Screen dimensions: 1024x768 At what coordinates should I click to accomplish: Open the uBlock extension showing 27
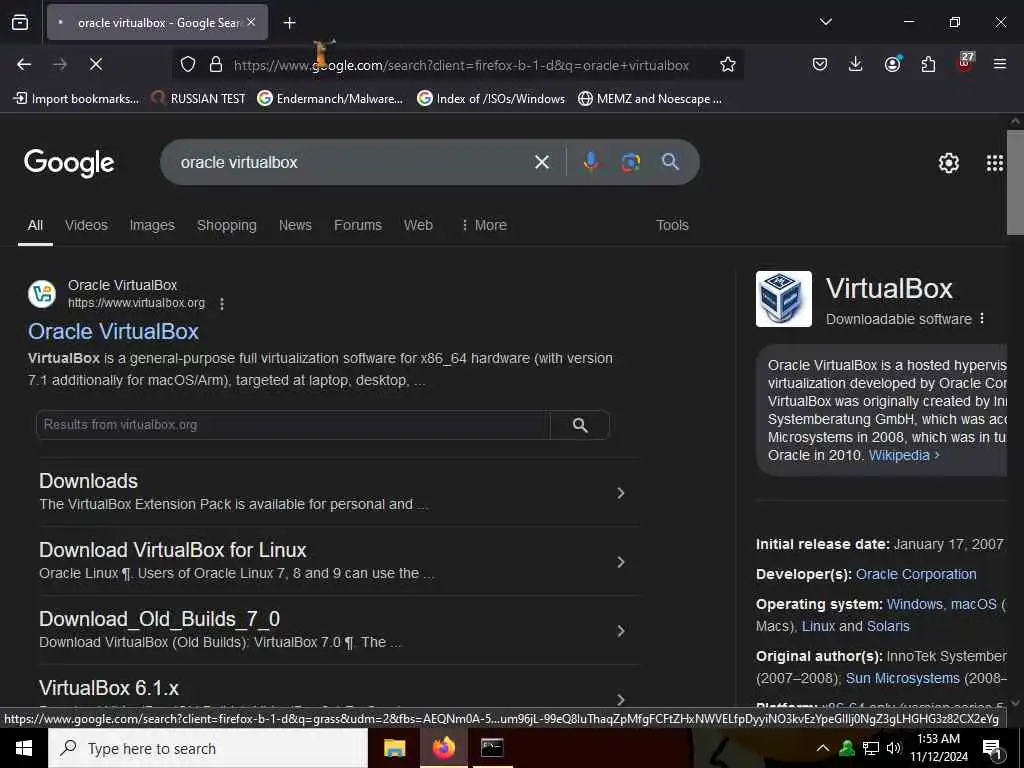pyautogui.click(x=965, y=63)
